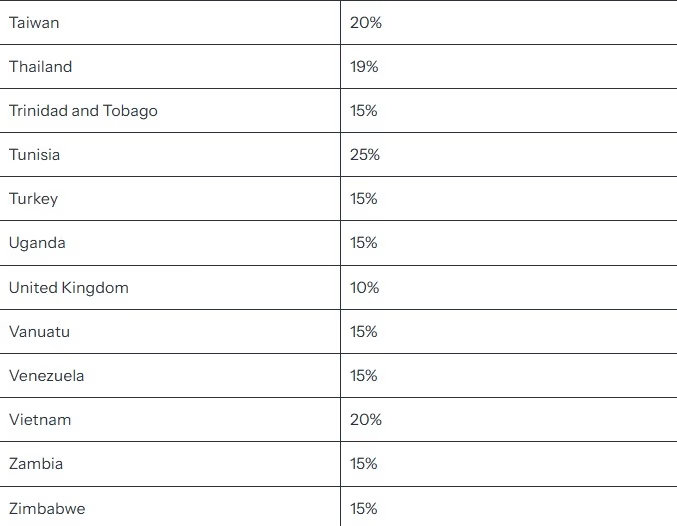
Task: Click the 15% rate beside Uganda
Action: pyautogui.click(x=364, y=243)
